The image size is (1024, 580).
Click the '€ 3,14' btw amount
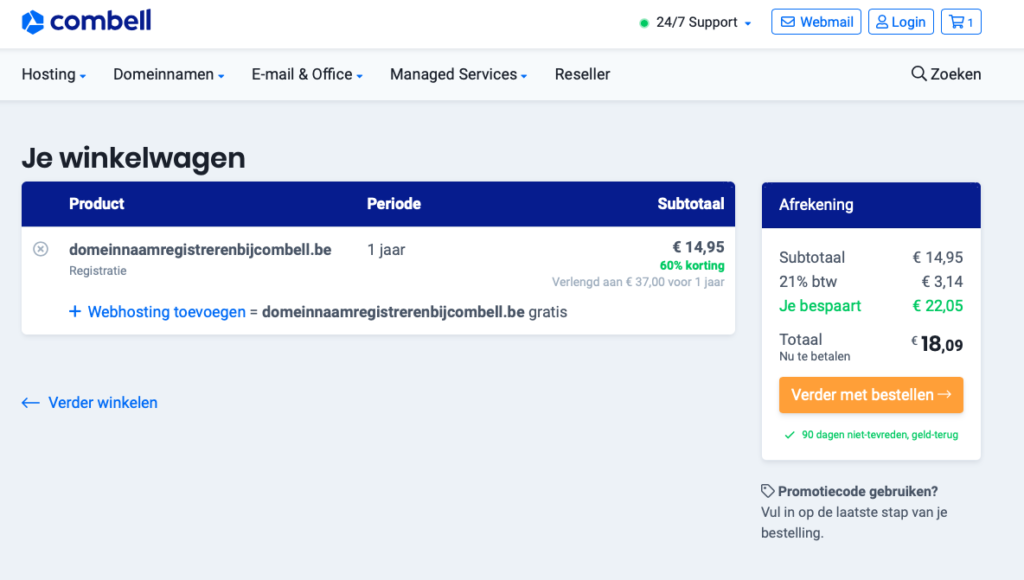[x=942, y=282]
